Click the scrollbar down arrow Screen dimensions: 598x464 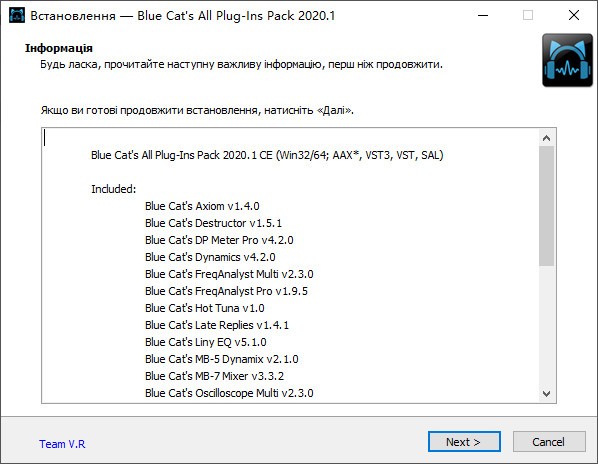[x=547, y=393]
